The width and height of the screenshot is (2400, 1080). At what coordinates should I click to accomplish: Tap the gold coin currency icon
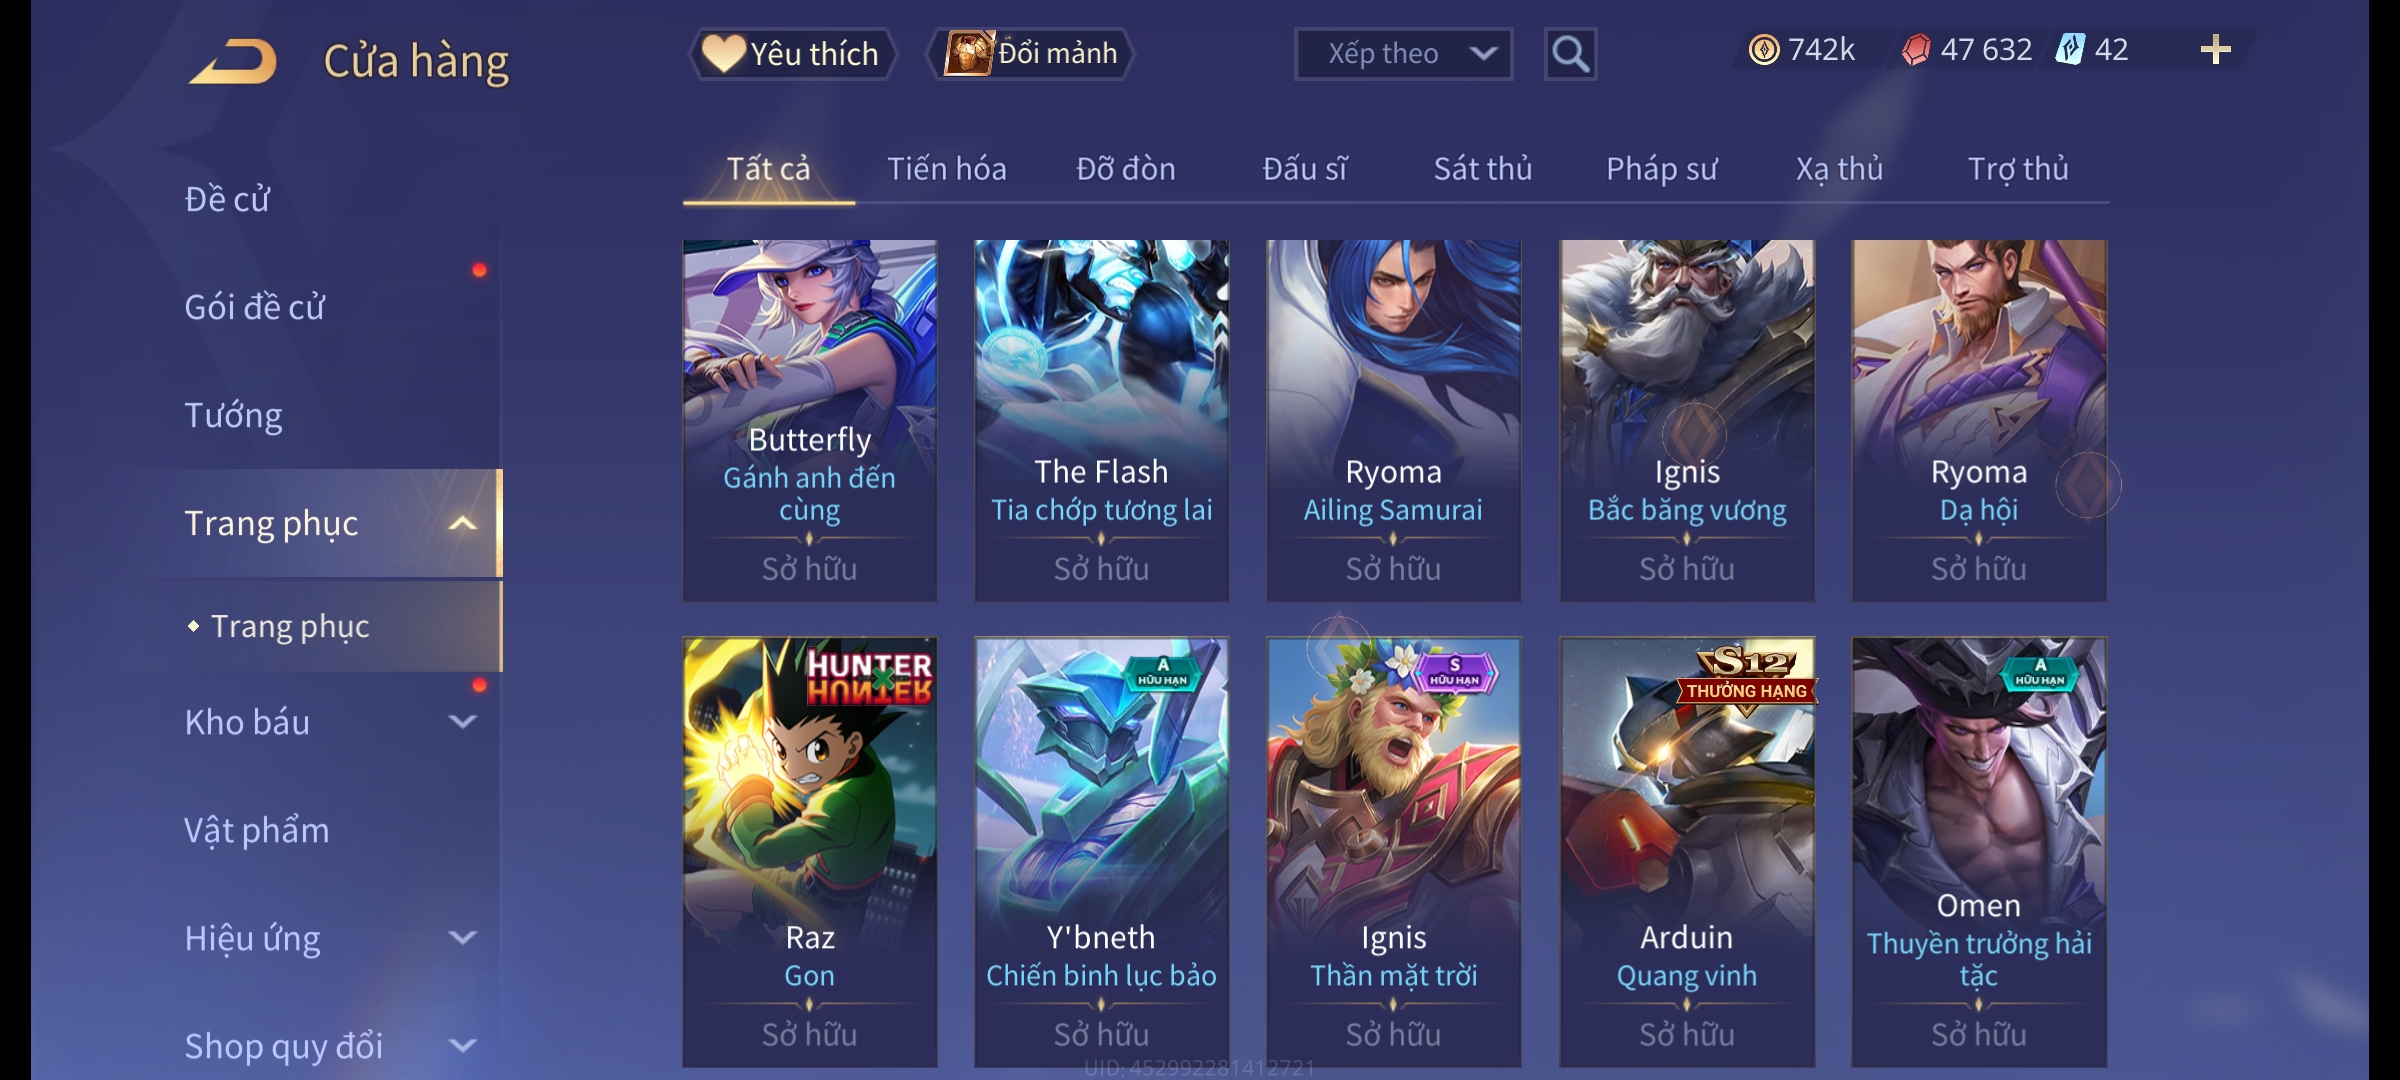pos(1764,50)
